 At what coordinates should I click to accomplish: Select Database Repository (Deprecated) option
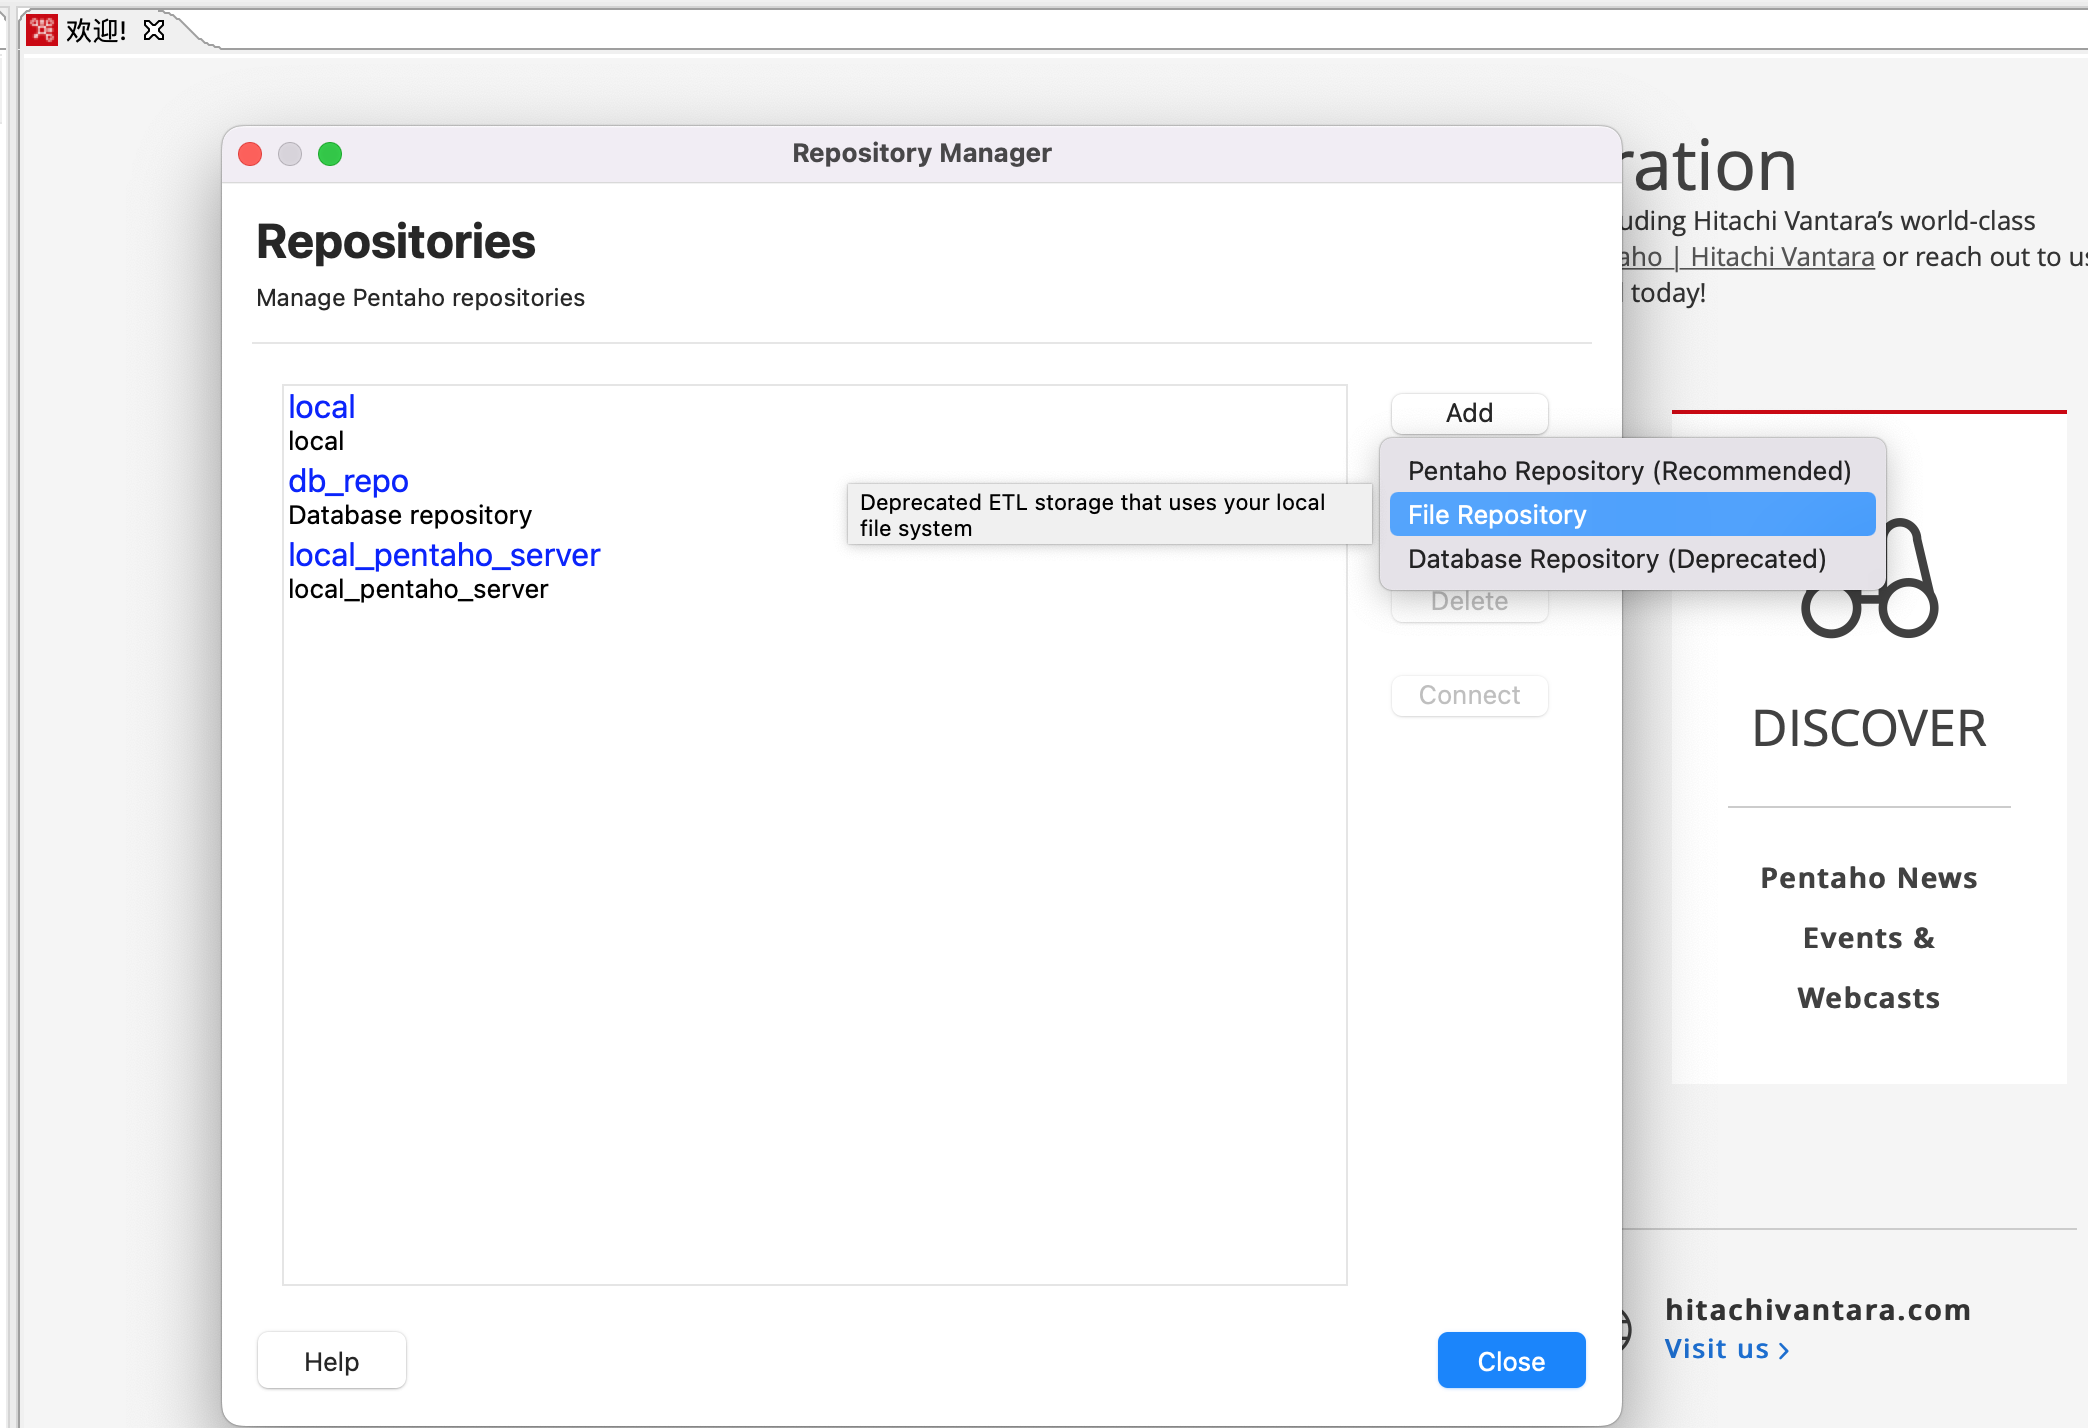coord(1616,559)
